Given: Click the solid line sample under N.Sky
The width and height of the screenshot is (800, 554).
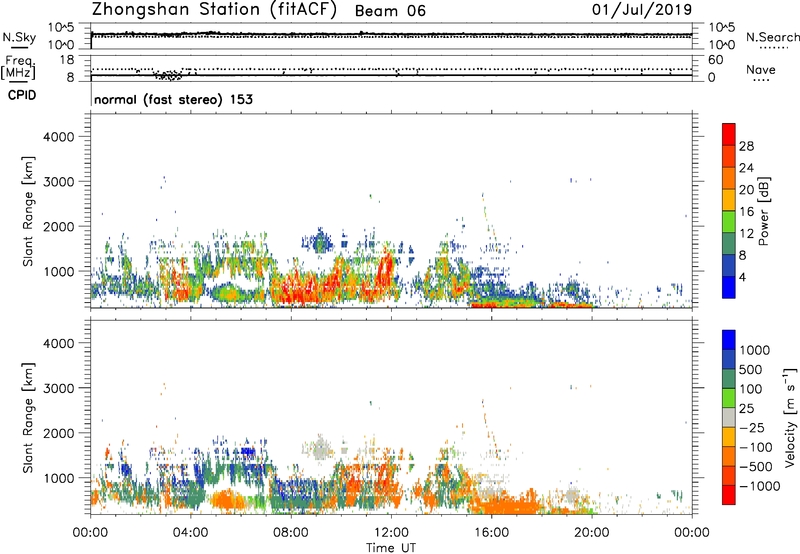Looking at the screenshot, I should tap(19, 47).
